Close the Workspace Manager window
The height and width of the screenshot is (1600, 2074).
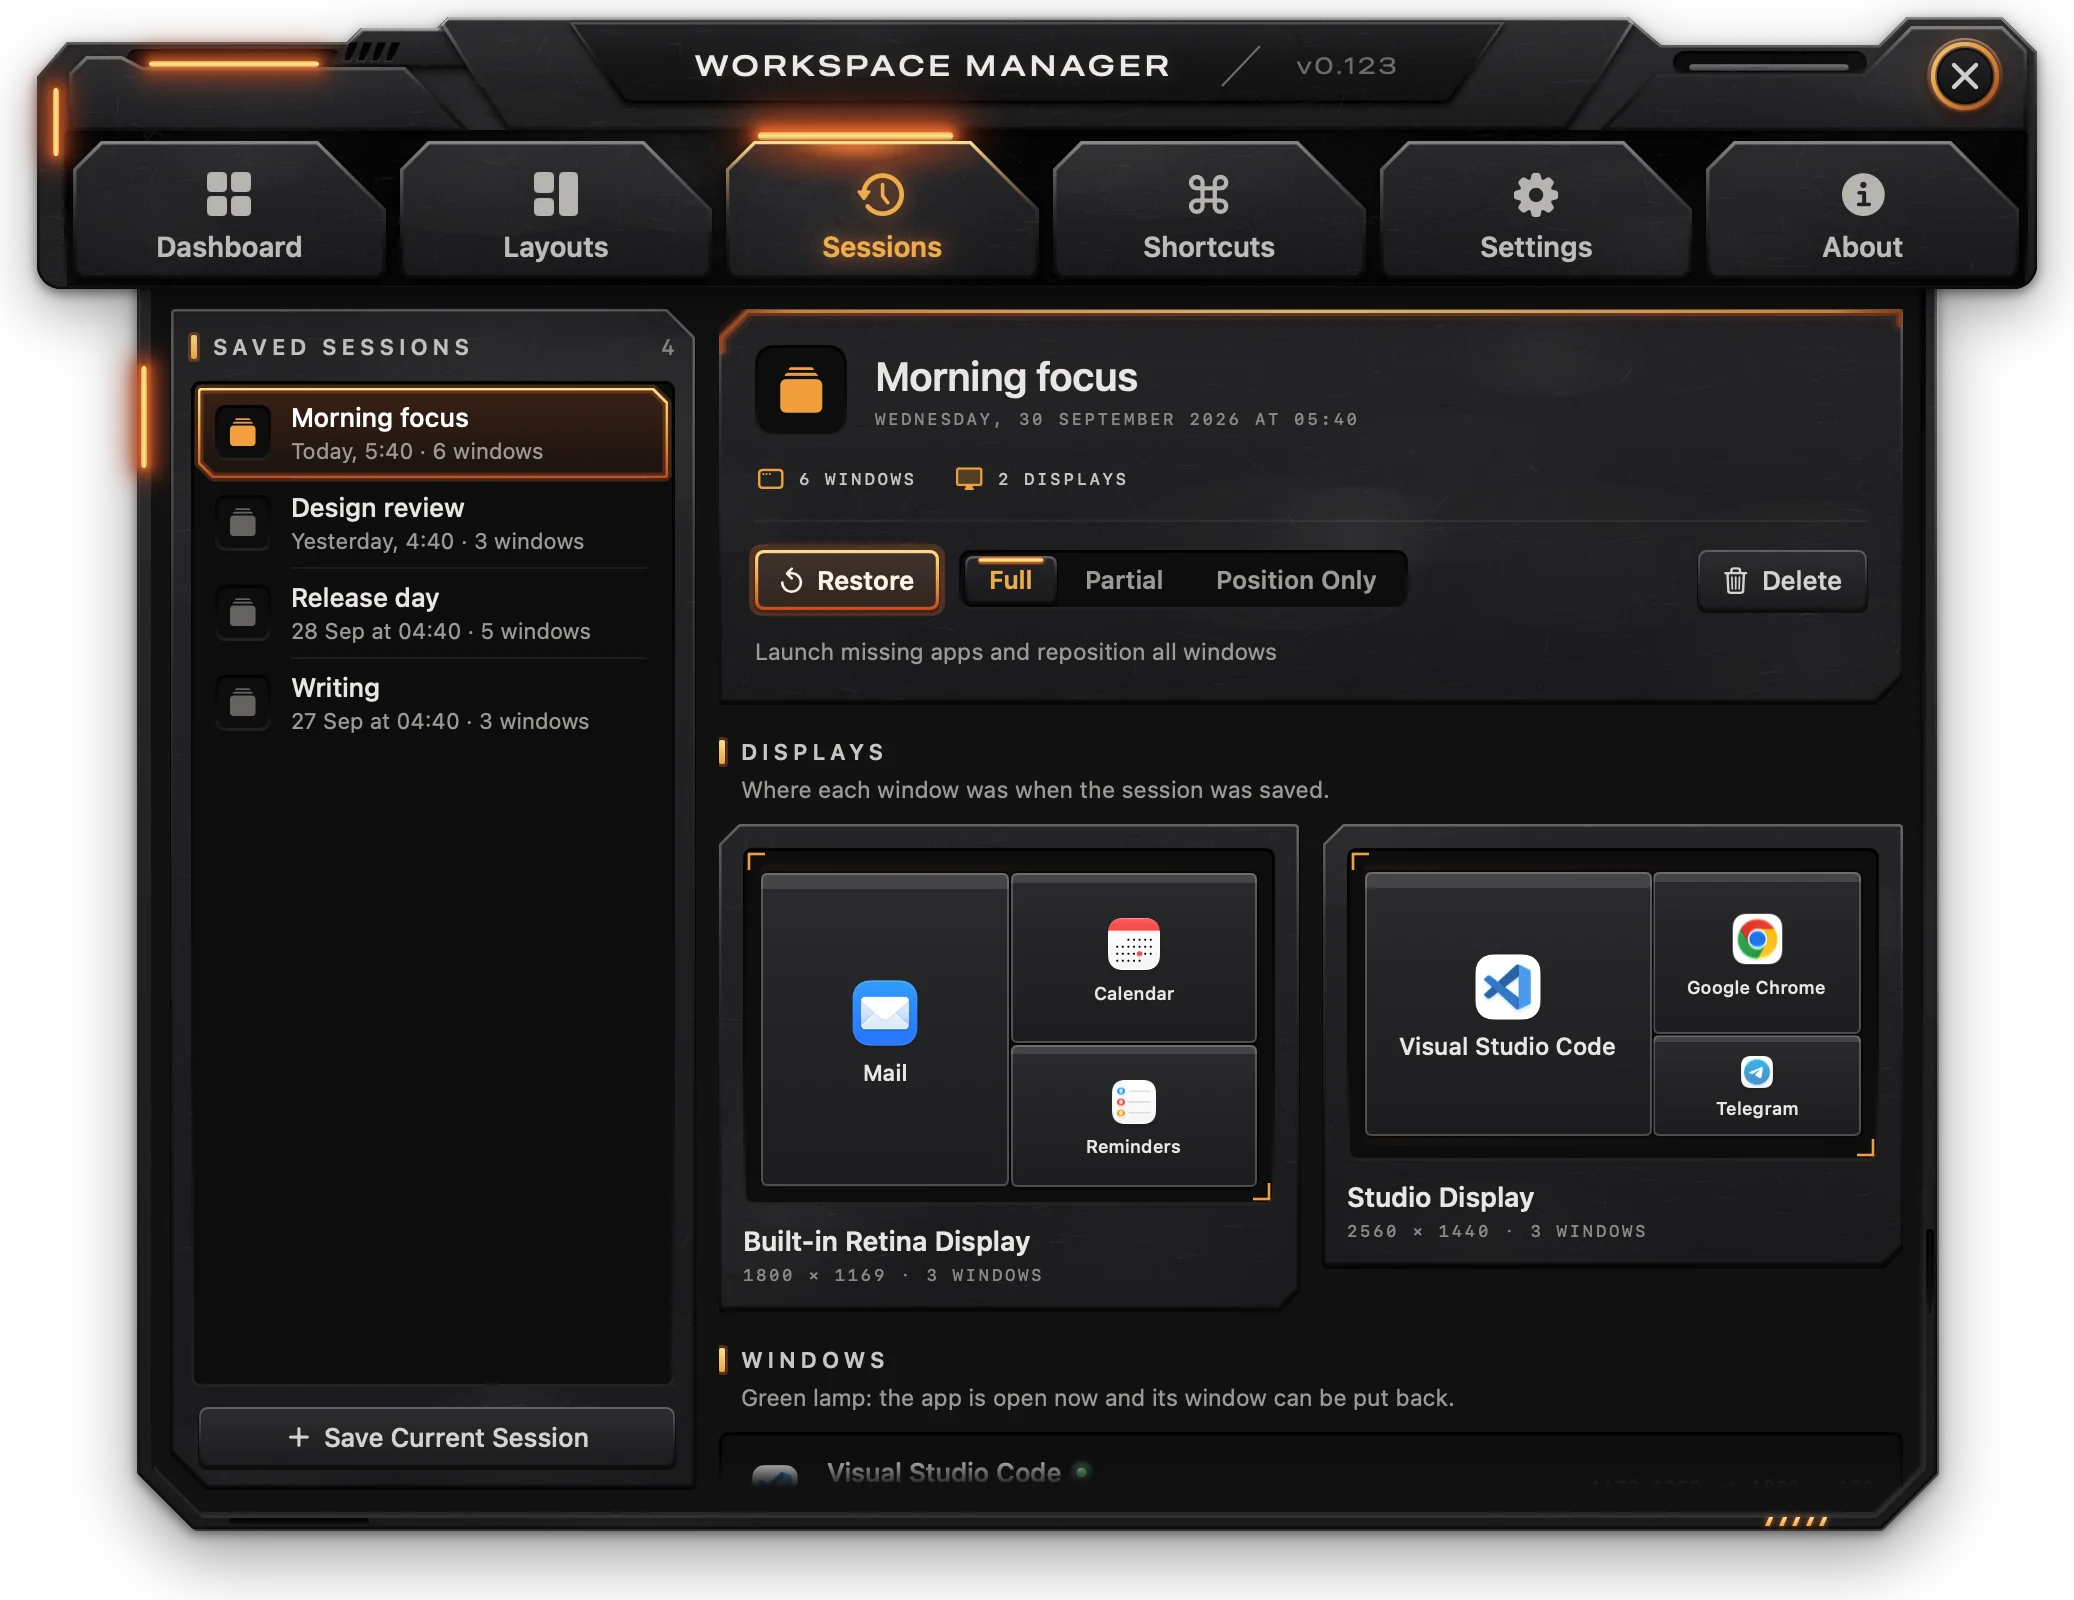[x=1964, y=76]
